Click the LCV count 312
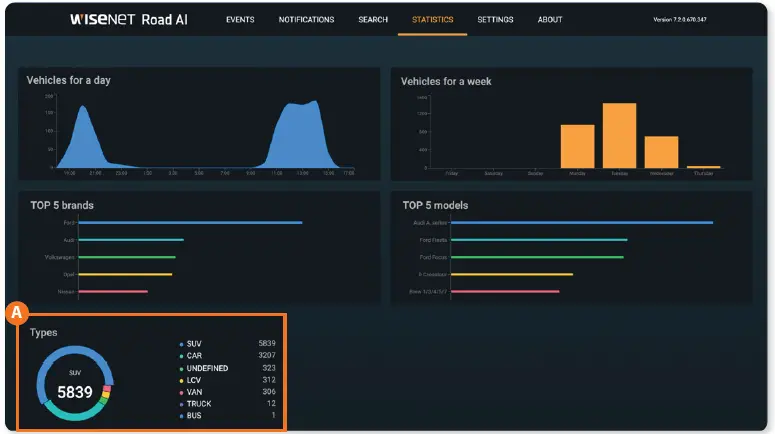This screenshot has height=434, width=775. point(269,380)
